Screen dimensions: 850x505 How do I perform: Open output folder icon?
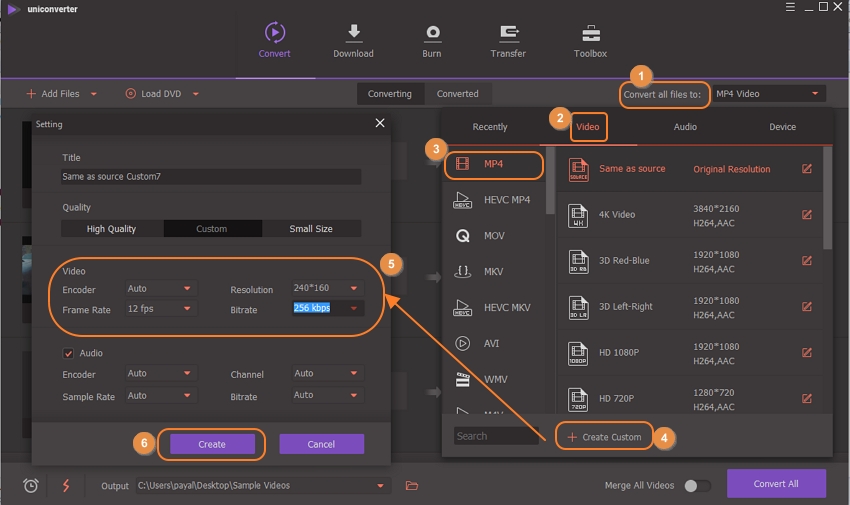(412, 485)
